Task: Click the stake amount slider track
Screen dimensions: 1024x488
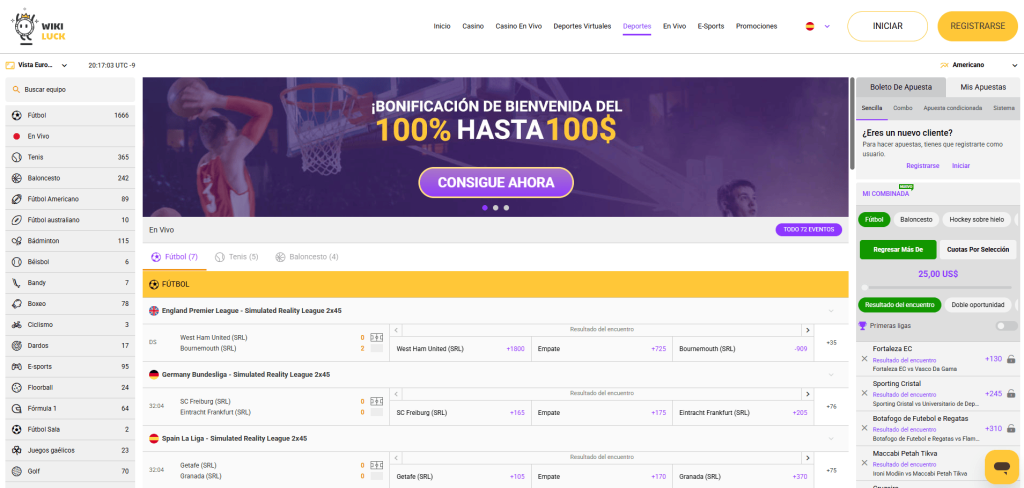Action: tap(937, 288)
